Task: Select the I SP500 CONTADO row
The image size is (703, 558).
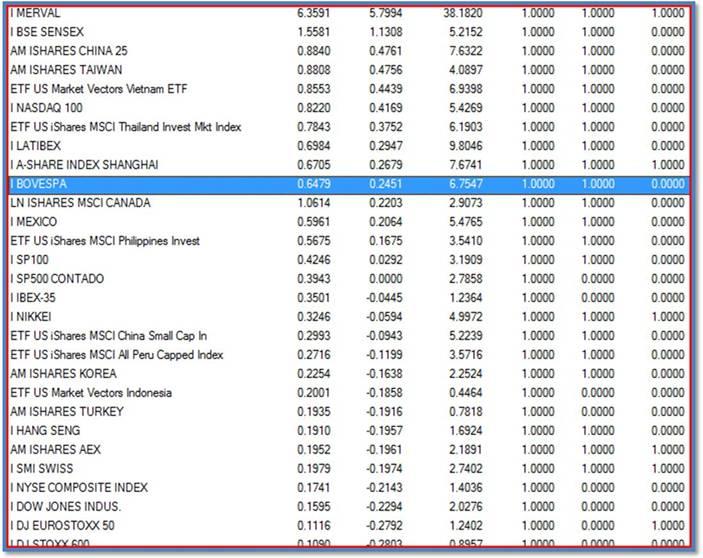Action: (348, 278)
